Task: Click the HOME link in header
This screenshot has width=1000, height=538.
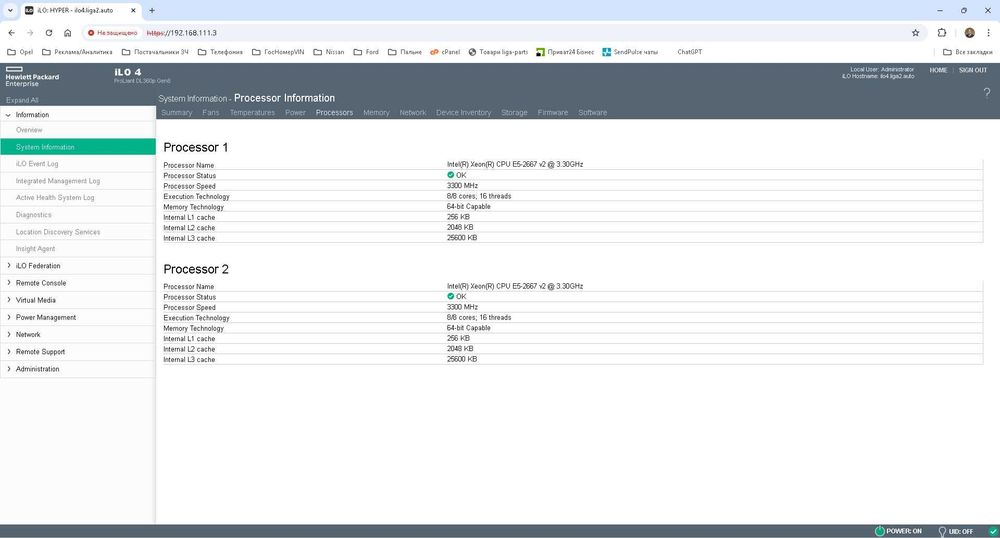Action: tap(938, 70)
